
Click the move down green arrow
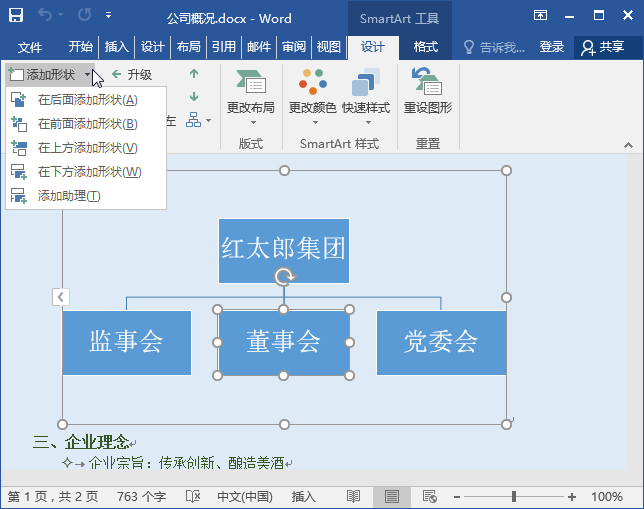point(194,97)
